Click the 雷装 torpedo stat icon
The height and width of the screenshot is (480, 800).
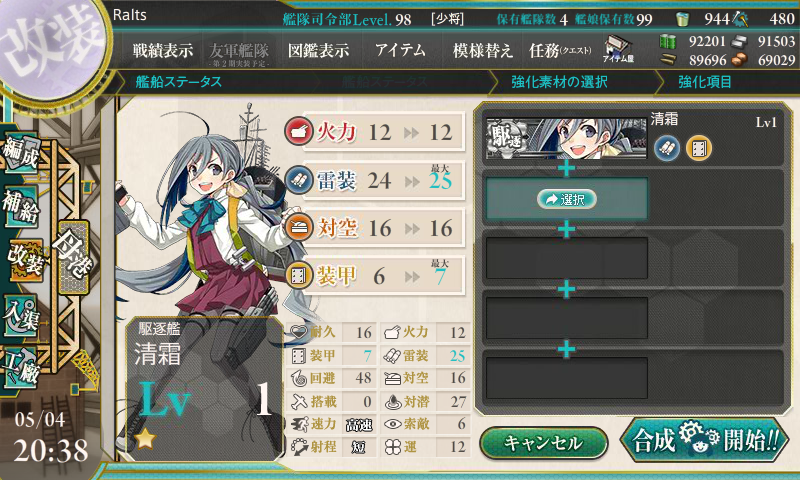[298, 180]
